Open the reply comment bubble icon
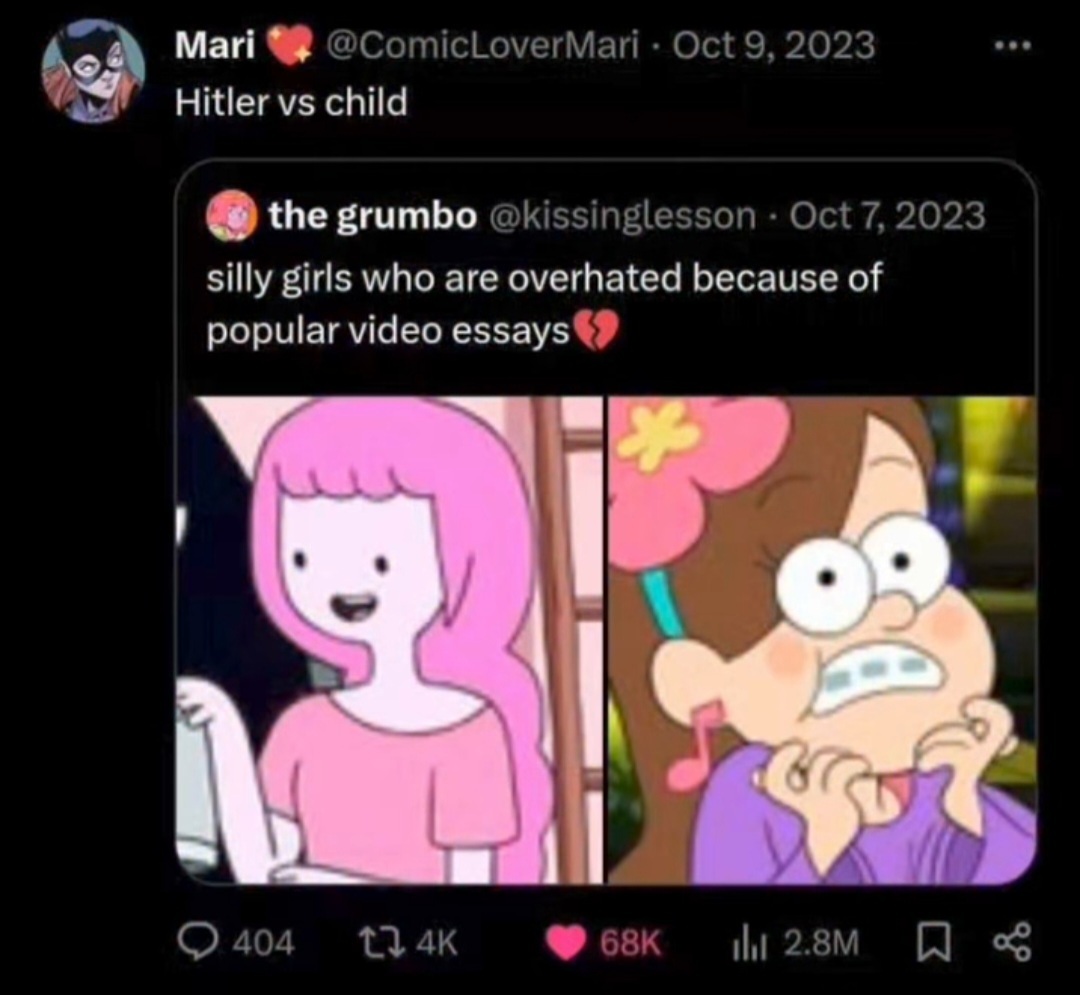1080x995 pixels. 196,942
